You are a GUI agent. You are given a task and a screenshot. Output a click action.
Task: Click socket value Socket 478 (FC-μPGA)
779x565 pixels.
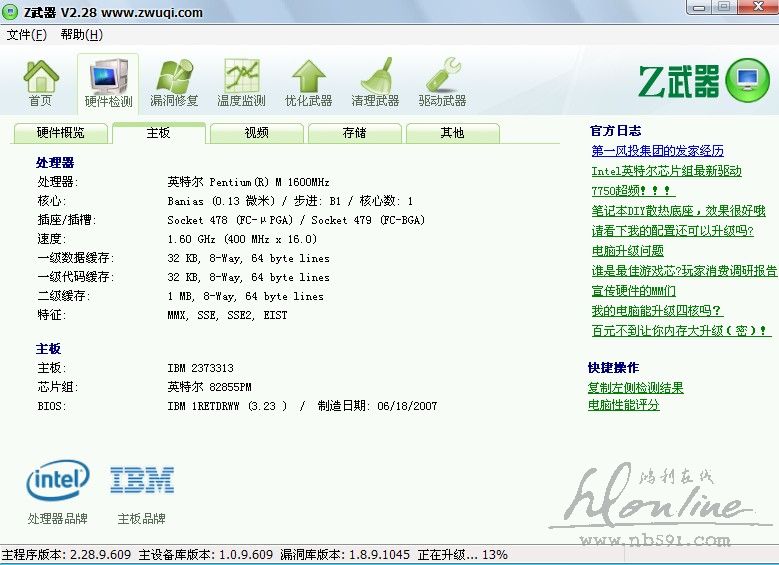click(x=231, y=220)
